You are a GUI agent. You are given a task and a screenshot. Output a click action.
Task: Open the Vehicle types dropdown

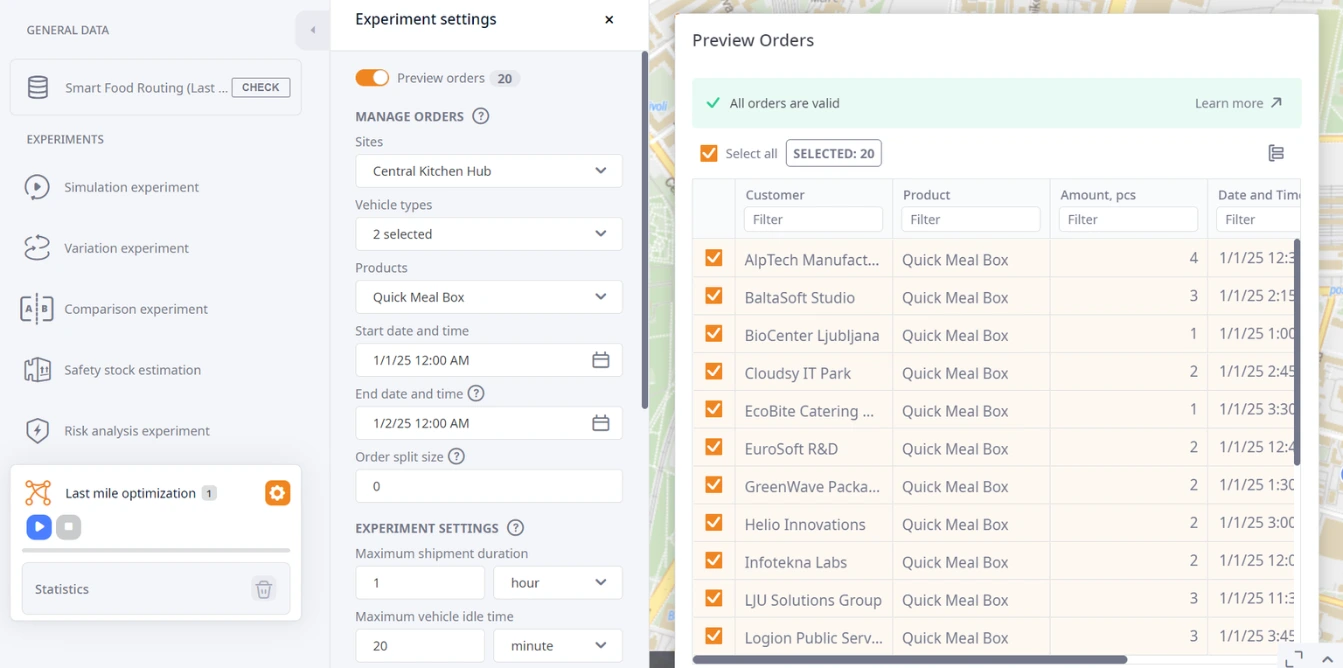point(489,234)
